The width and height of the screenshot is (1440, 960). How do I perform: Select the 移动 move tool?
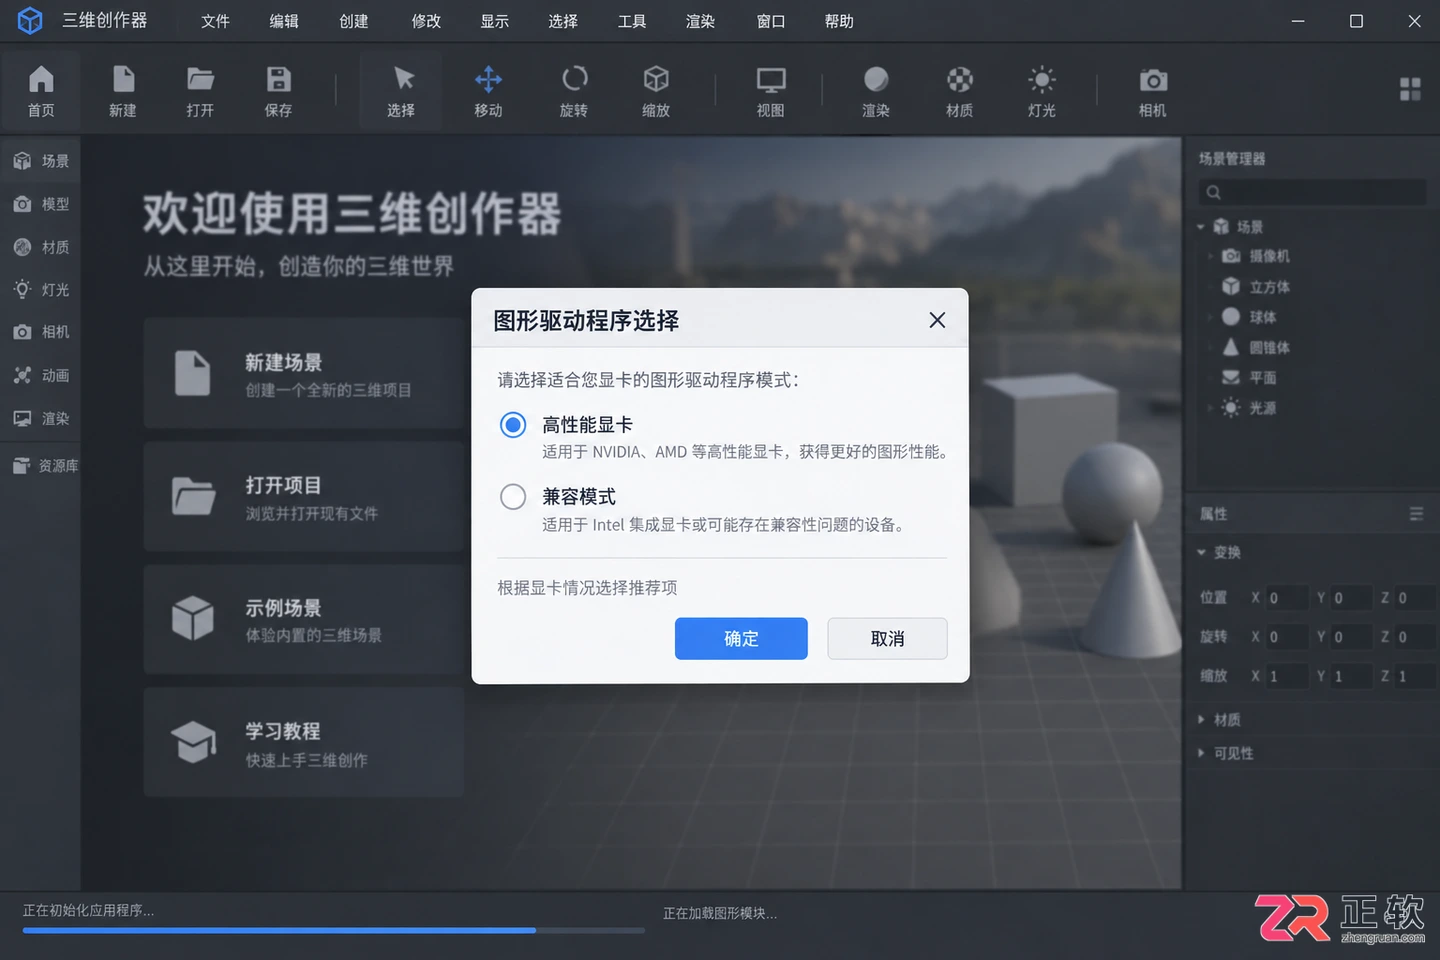click(488, 79)
